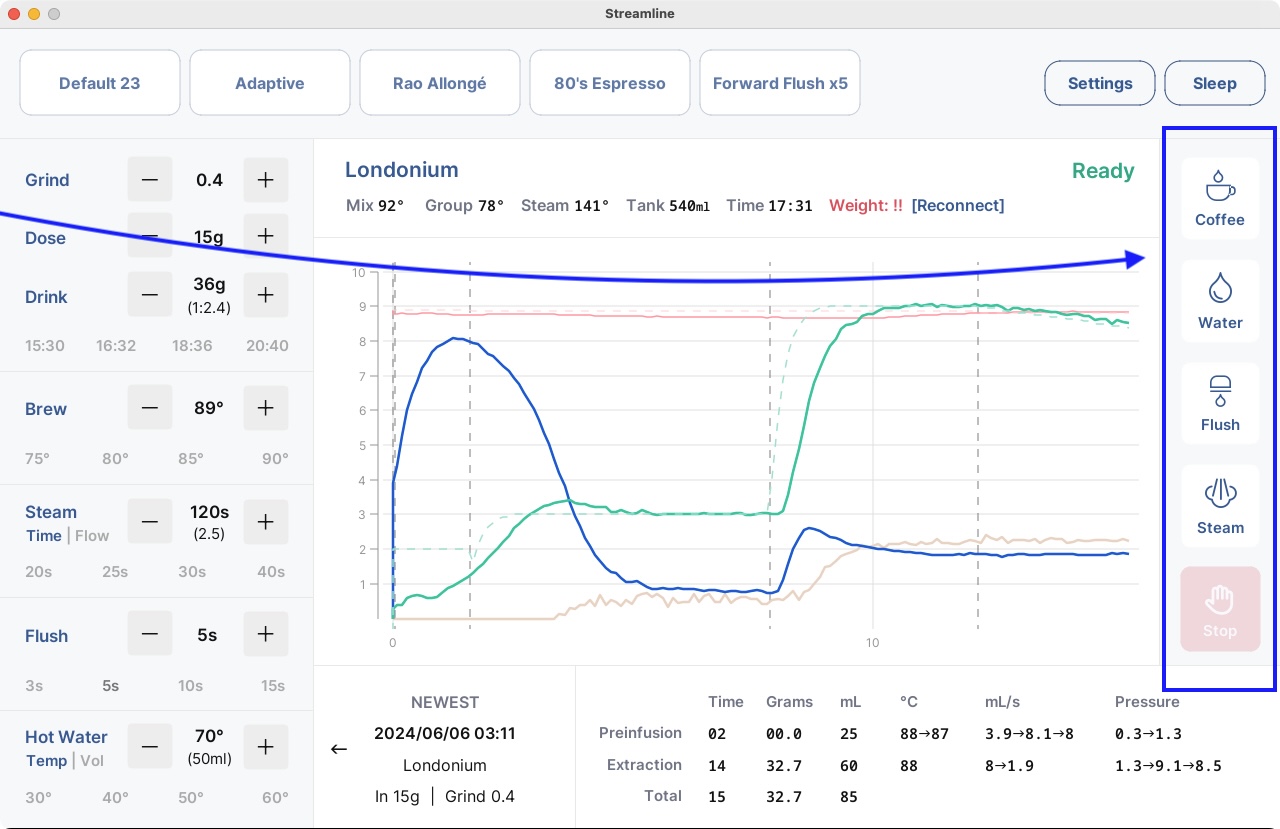The image size is (1280, 829).
Task: Switch Steam setting to Flow mode
Action: (92, 536)
